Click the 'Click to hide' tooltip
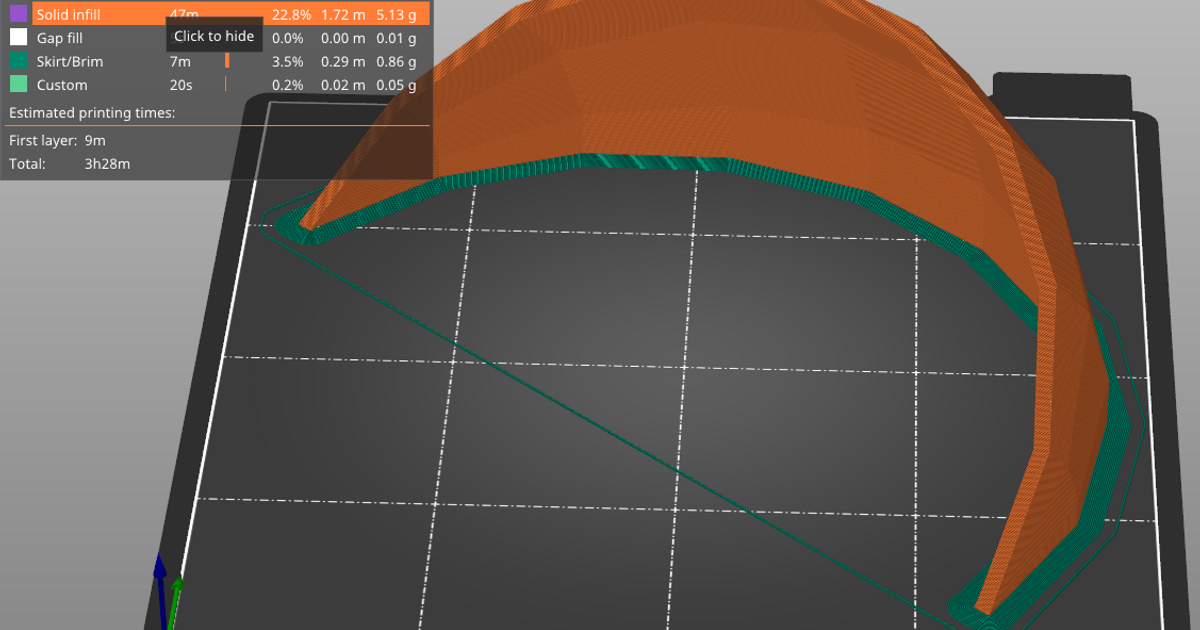The width and height of the screenshot is (1200, 630). 214,35
